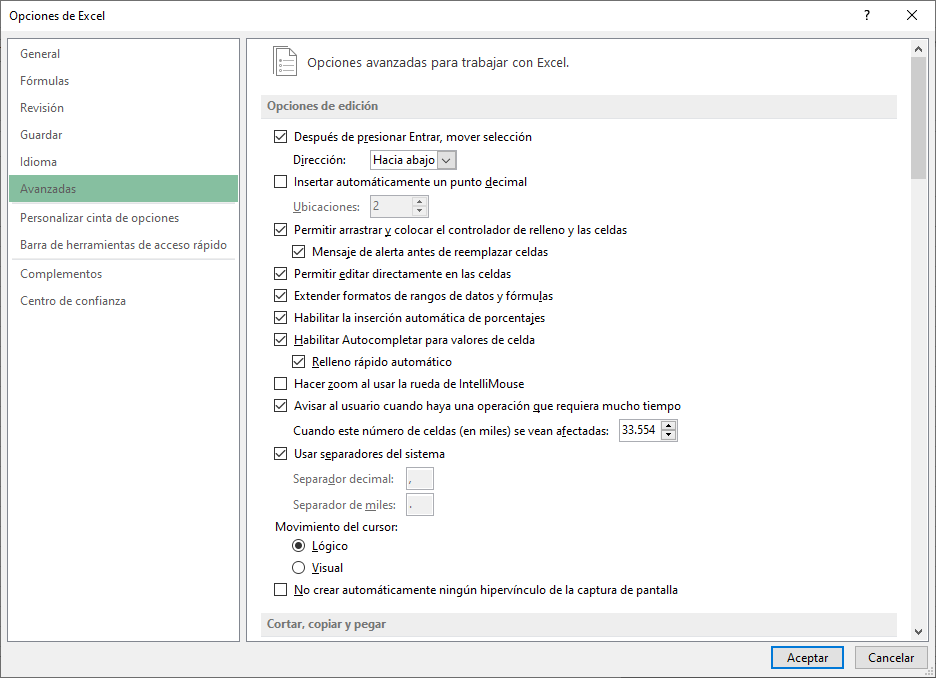Disable 'Habilitar la inserción automática de porcentajes'
Image resolution: width=936 pixels, height=678 pixels.
[281, 318]
